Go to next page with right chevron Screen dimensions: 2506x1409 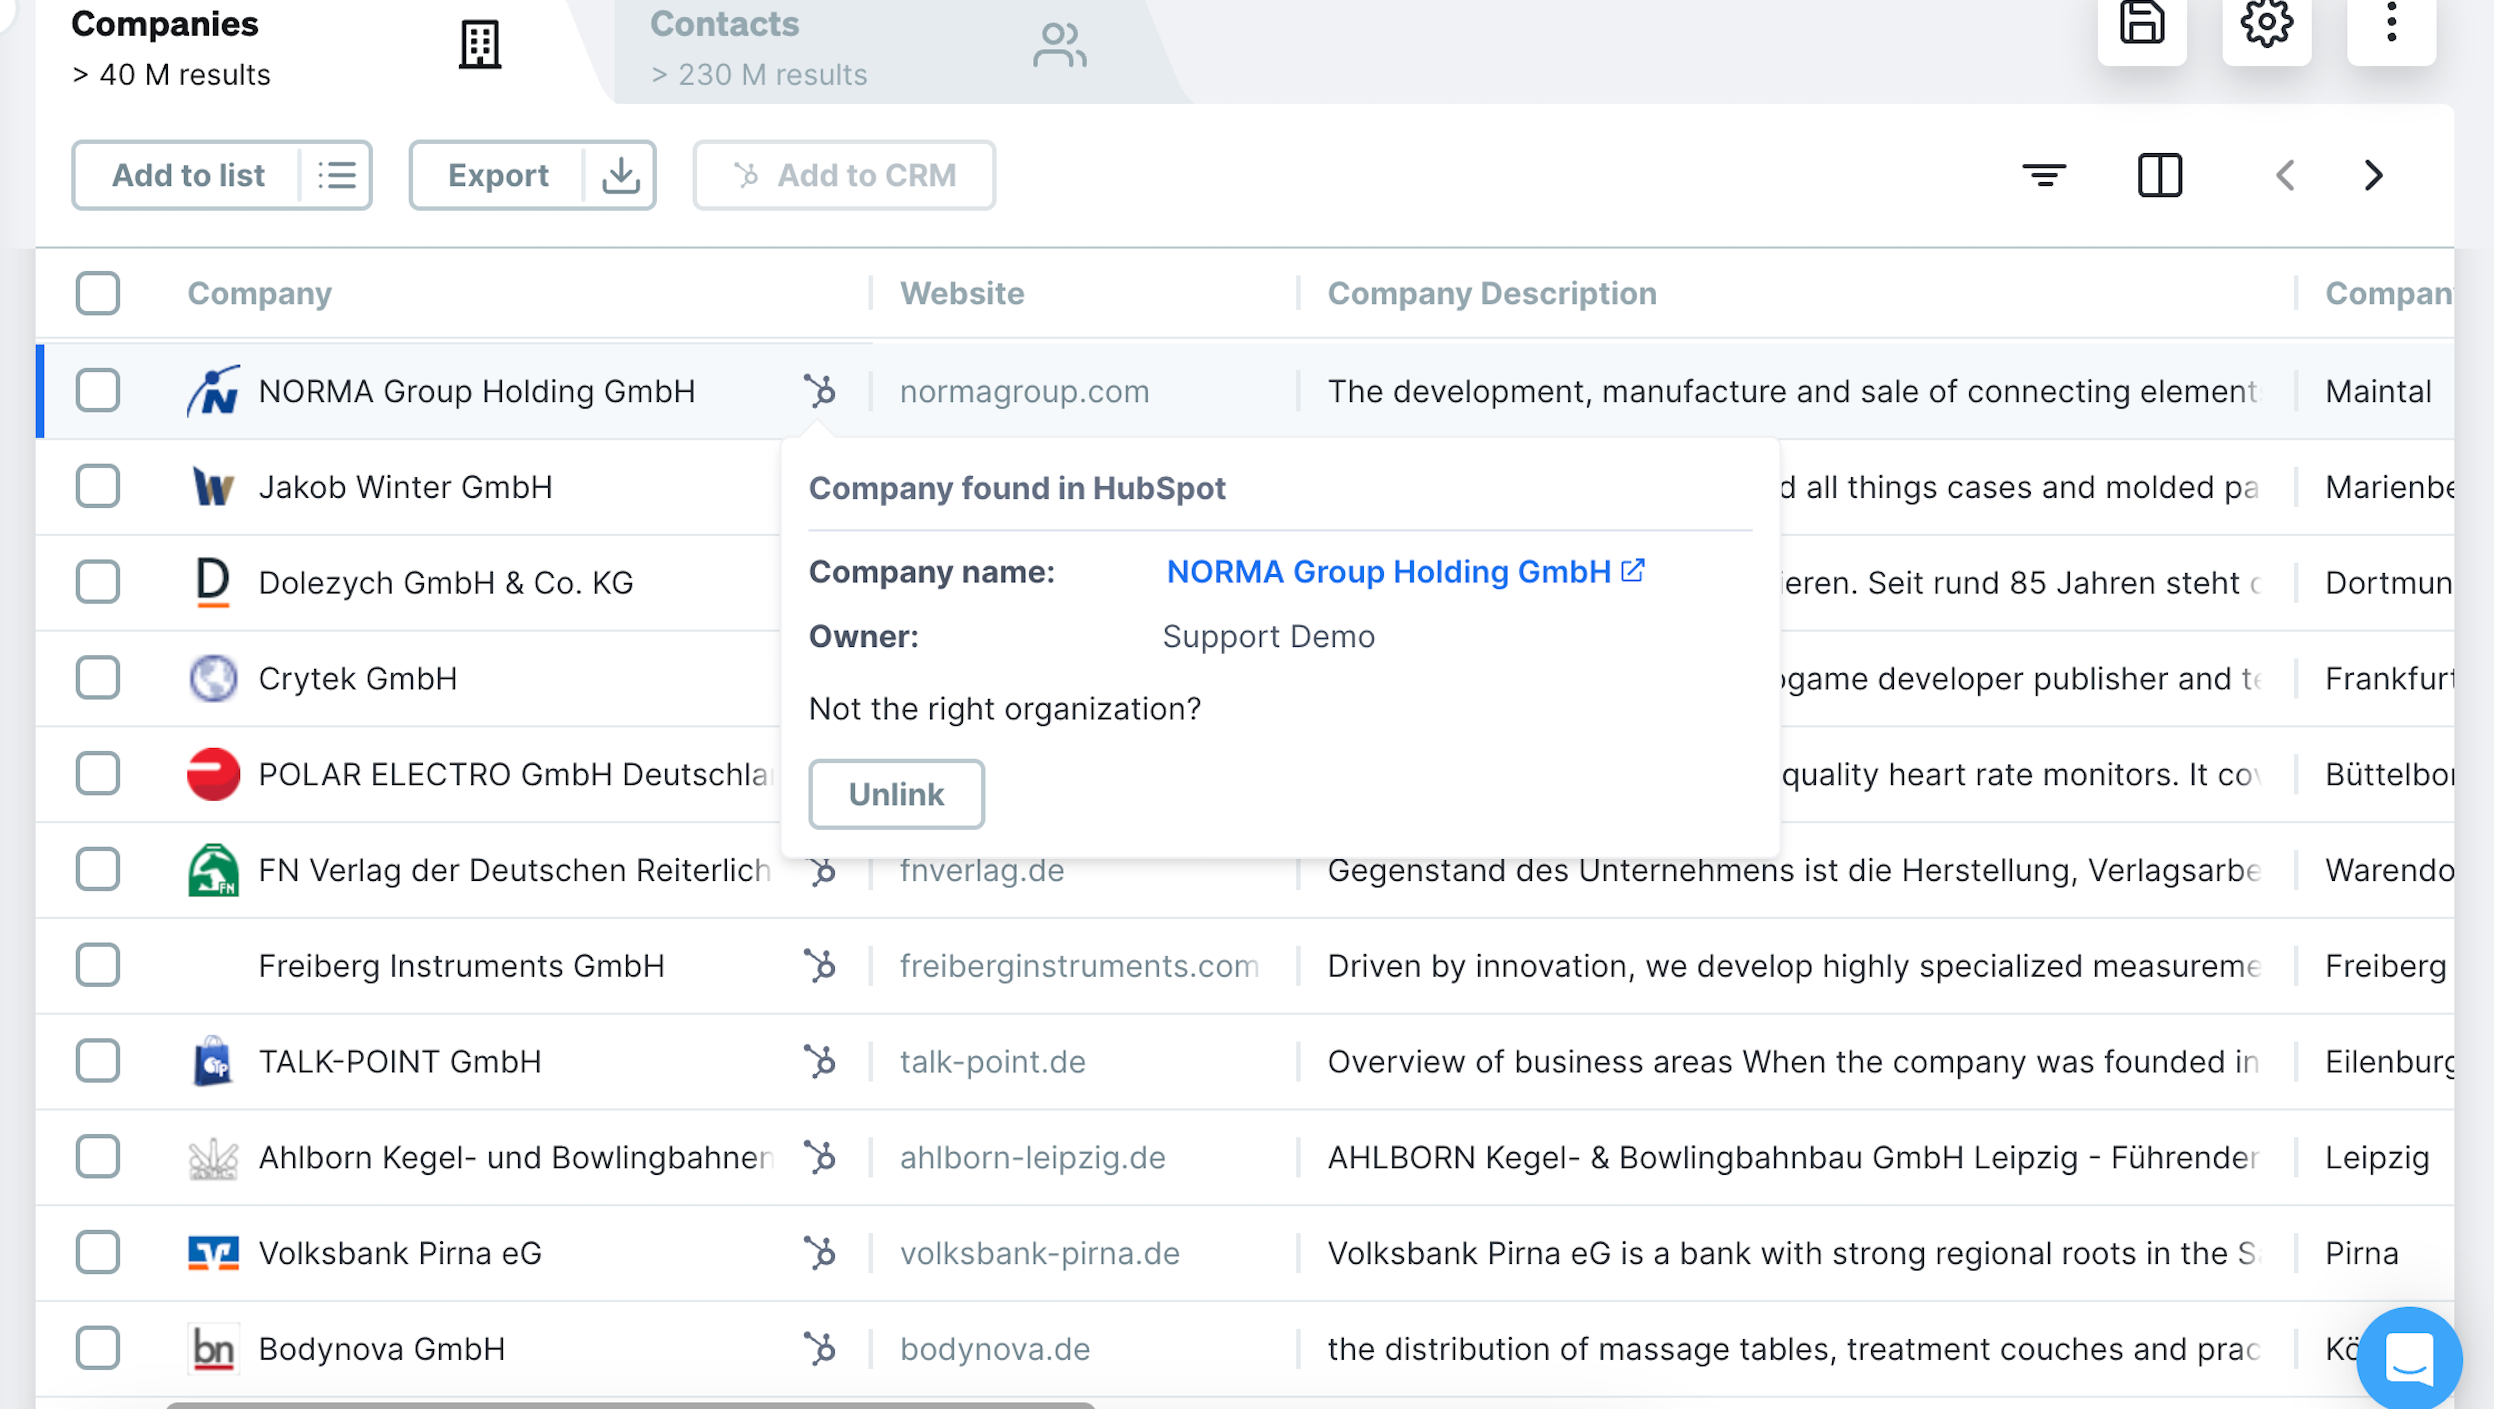[2372, 176]
